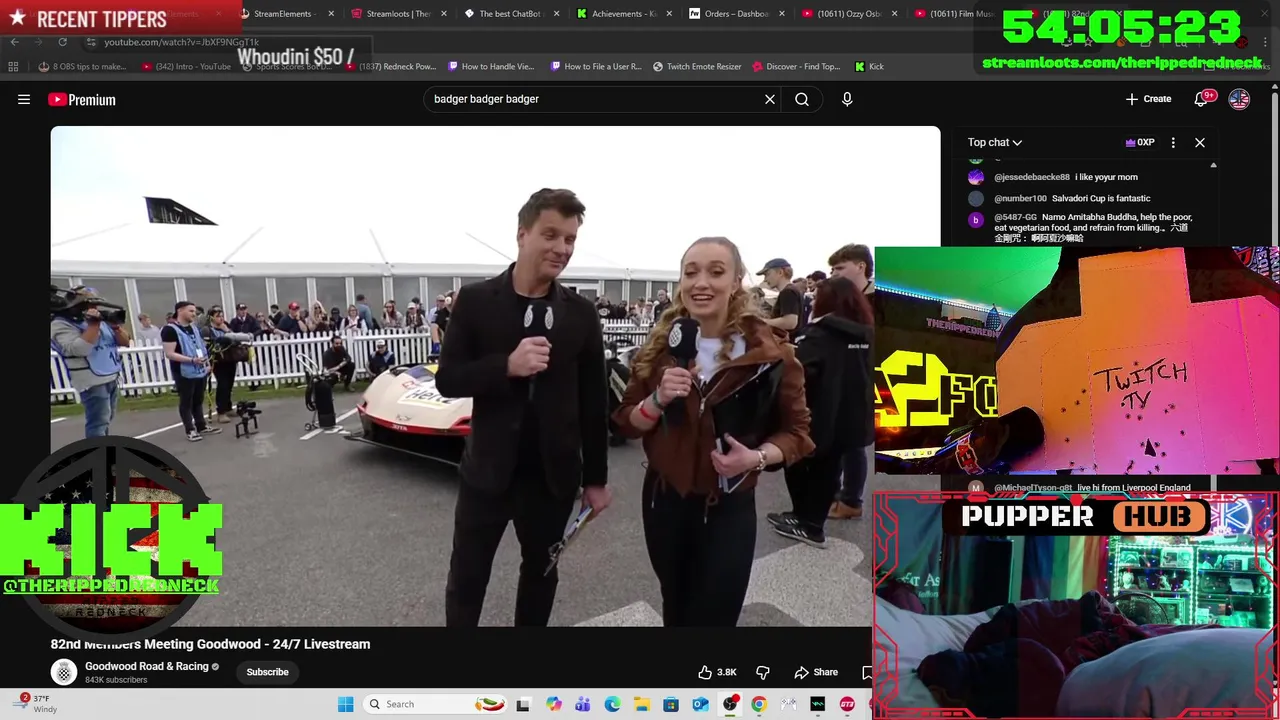Click the youtube.com address bar URL
The image size is (1280, 720).
coord(181,42)
